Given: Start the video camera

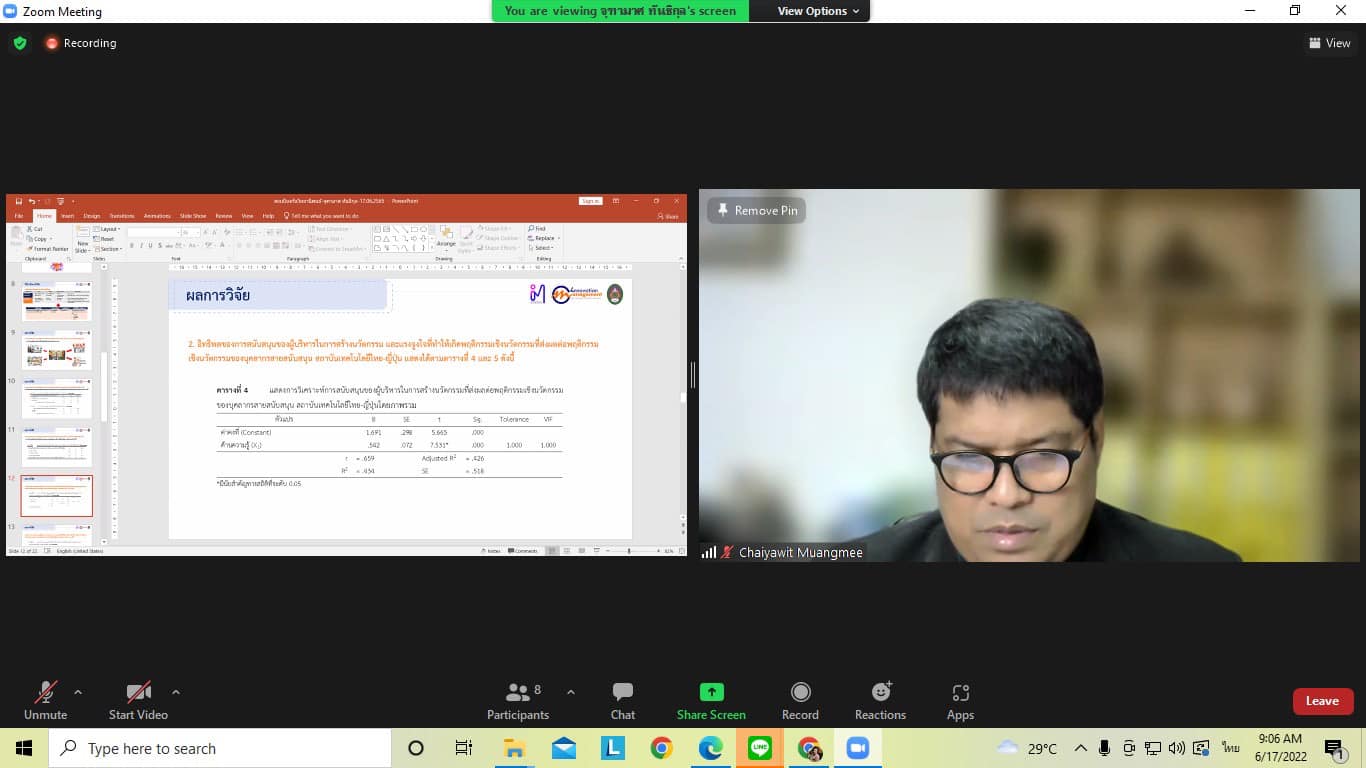Looking at the screenshot, I should coord(138,700).
